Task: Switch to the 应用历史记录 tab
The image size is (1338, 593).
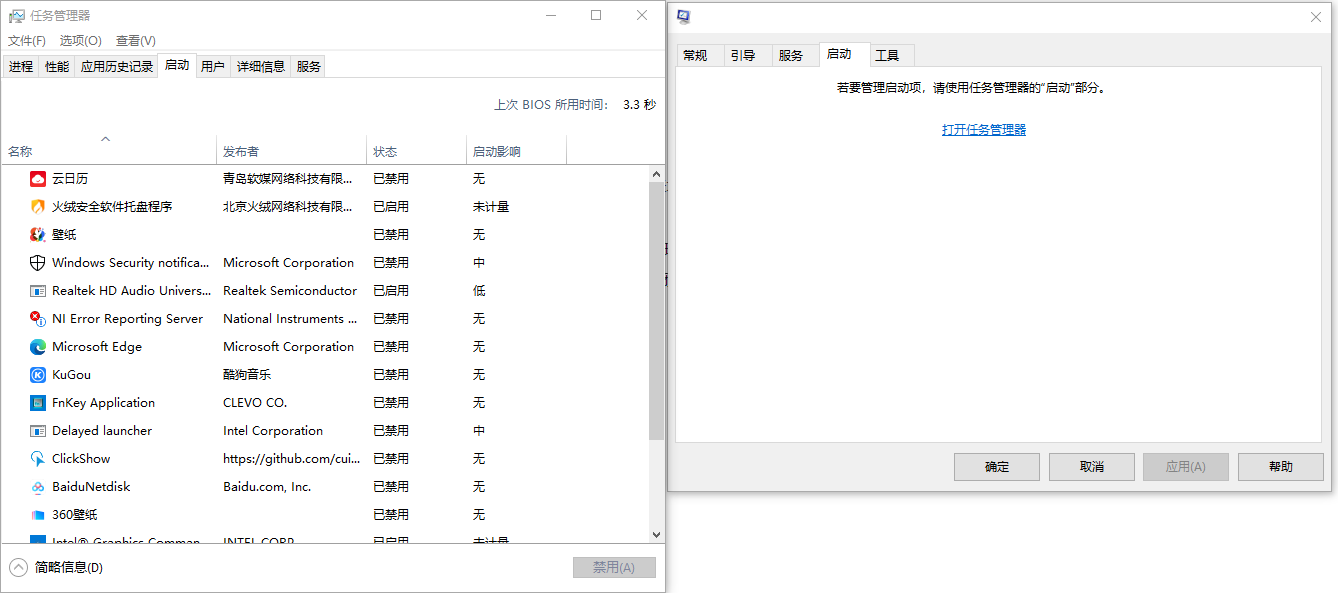Action: tap(117, 67)
